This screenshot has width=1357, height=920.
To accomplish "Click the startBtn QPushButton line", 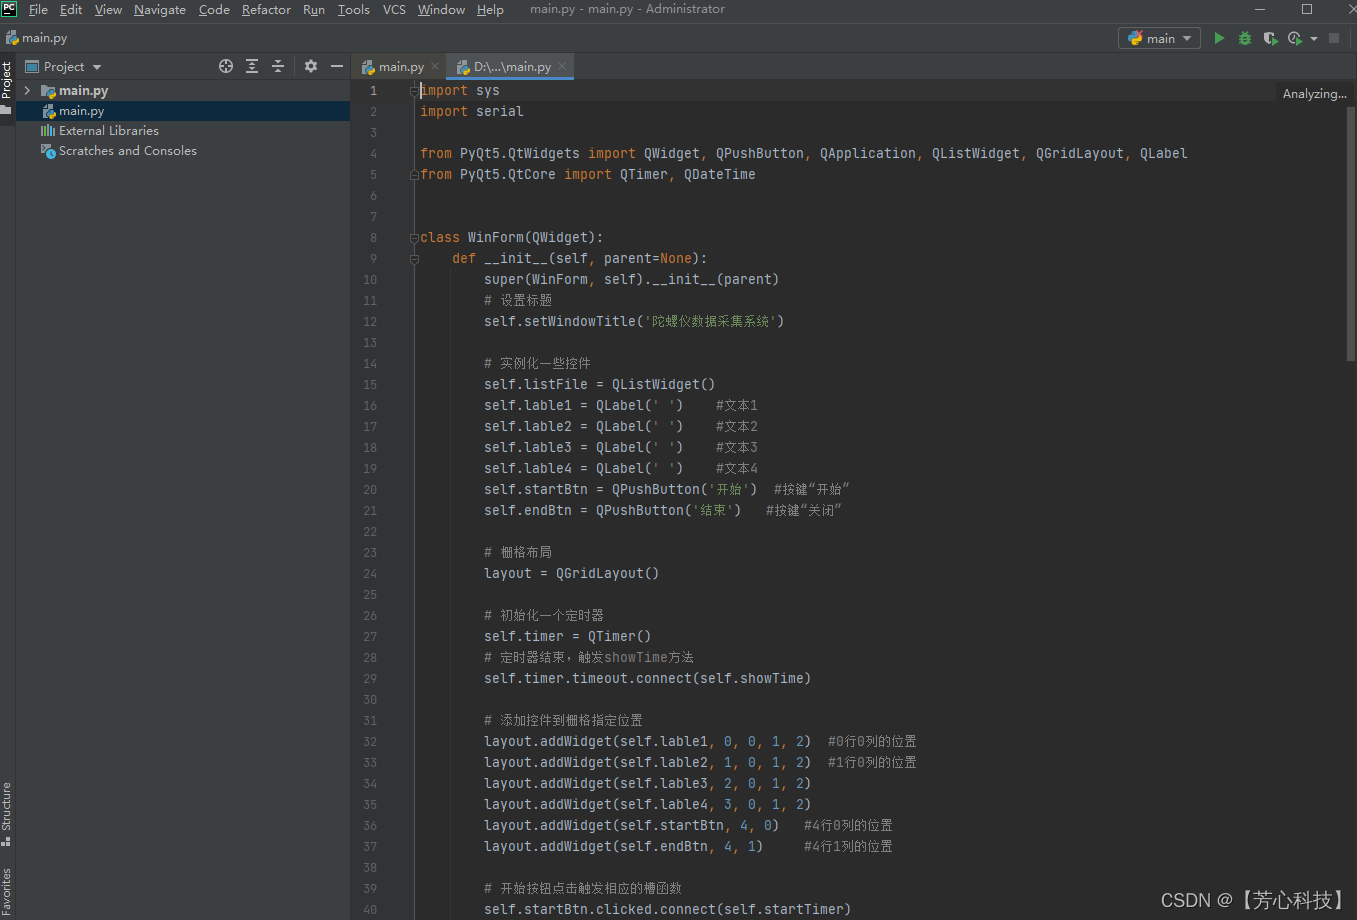I will coord(667,490).
